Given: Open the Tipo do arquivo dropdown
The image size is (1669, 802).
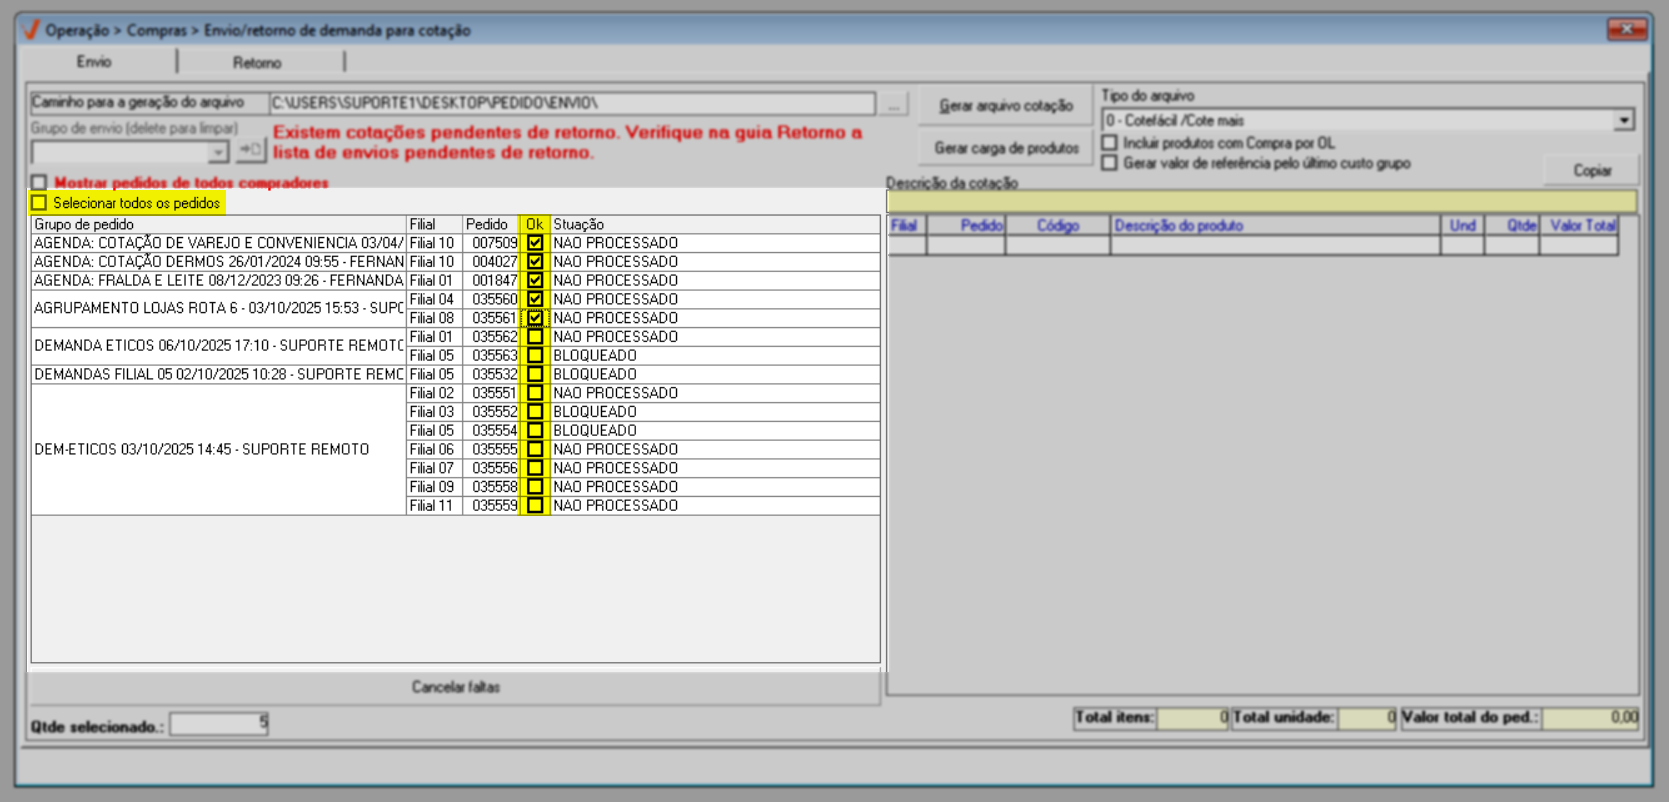Looking at the screenshot, I should coord(1623,121).
